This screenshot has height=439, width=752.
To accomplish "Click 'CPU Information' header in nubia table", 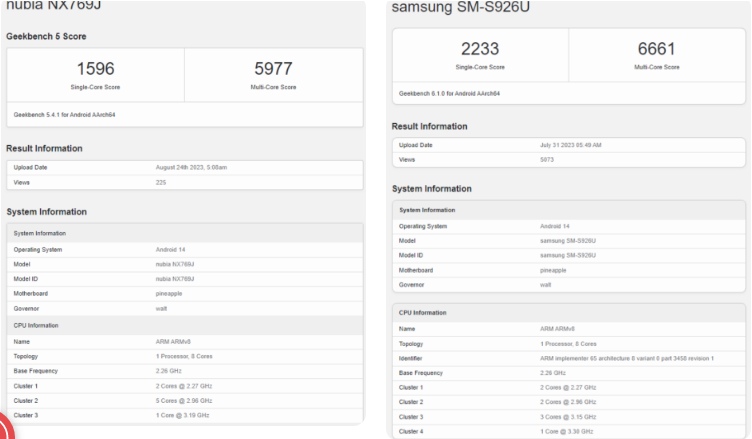I will (36, 325).
